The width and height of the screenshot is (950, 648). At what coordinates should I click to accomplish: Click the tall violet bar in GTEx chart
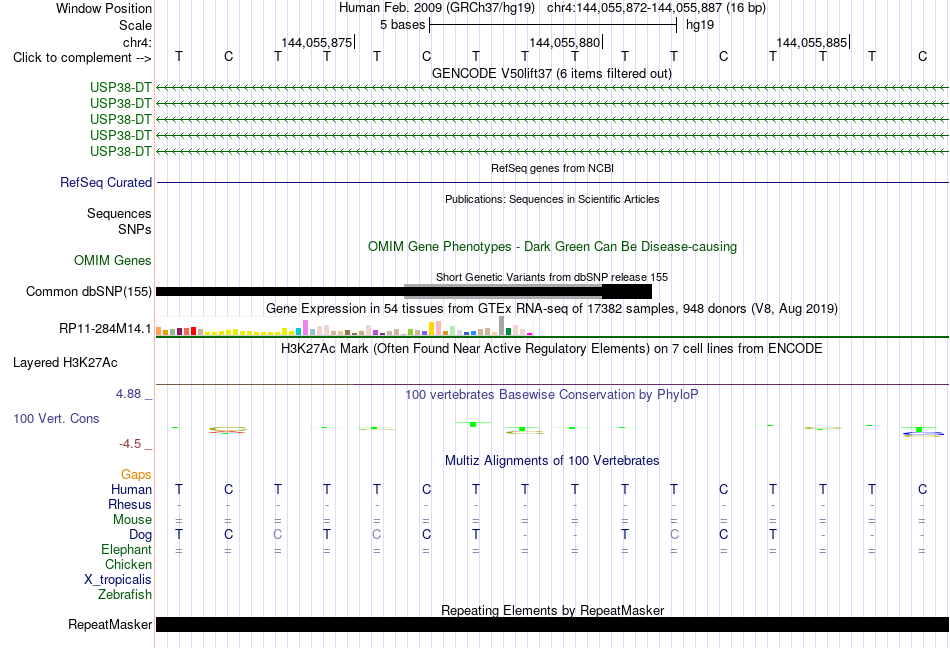[x=305, y=328]
